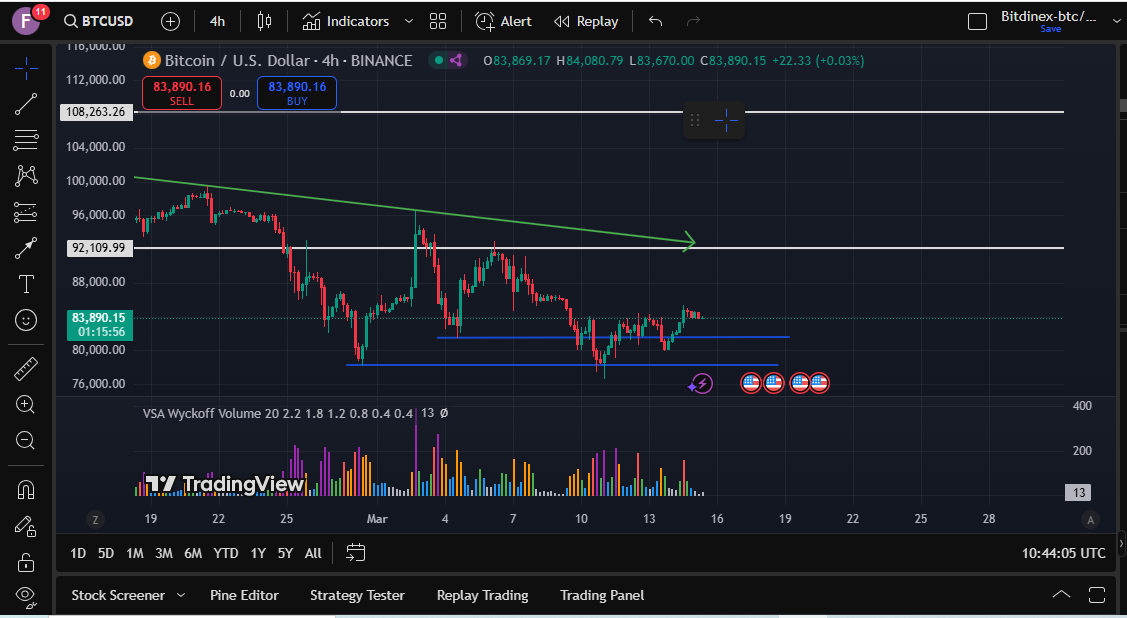Open the Fibonacci retracement tools
Viewport: 1127px width, 618px height.
(26, 140)
